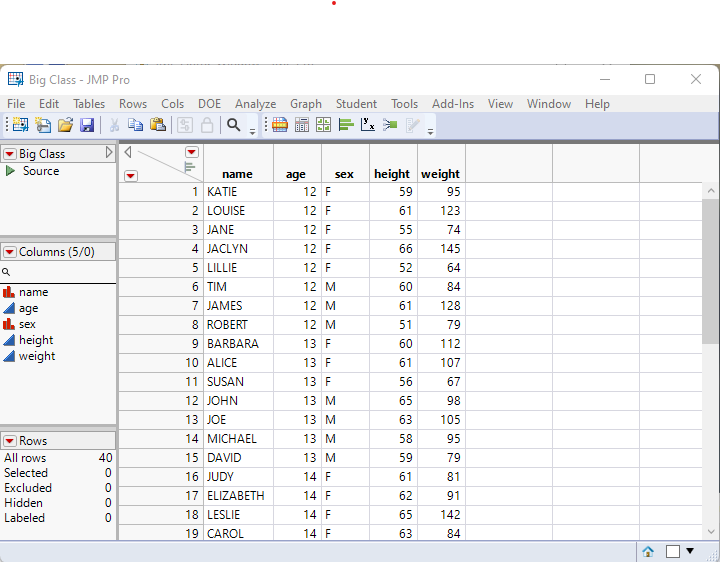Open the Big Class table red triangle menu
The width and height of the screenshot is (720, 562).
click(10, 154)
